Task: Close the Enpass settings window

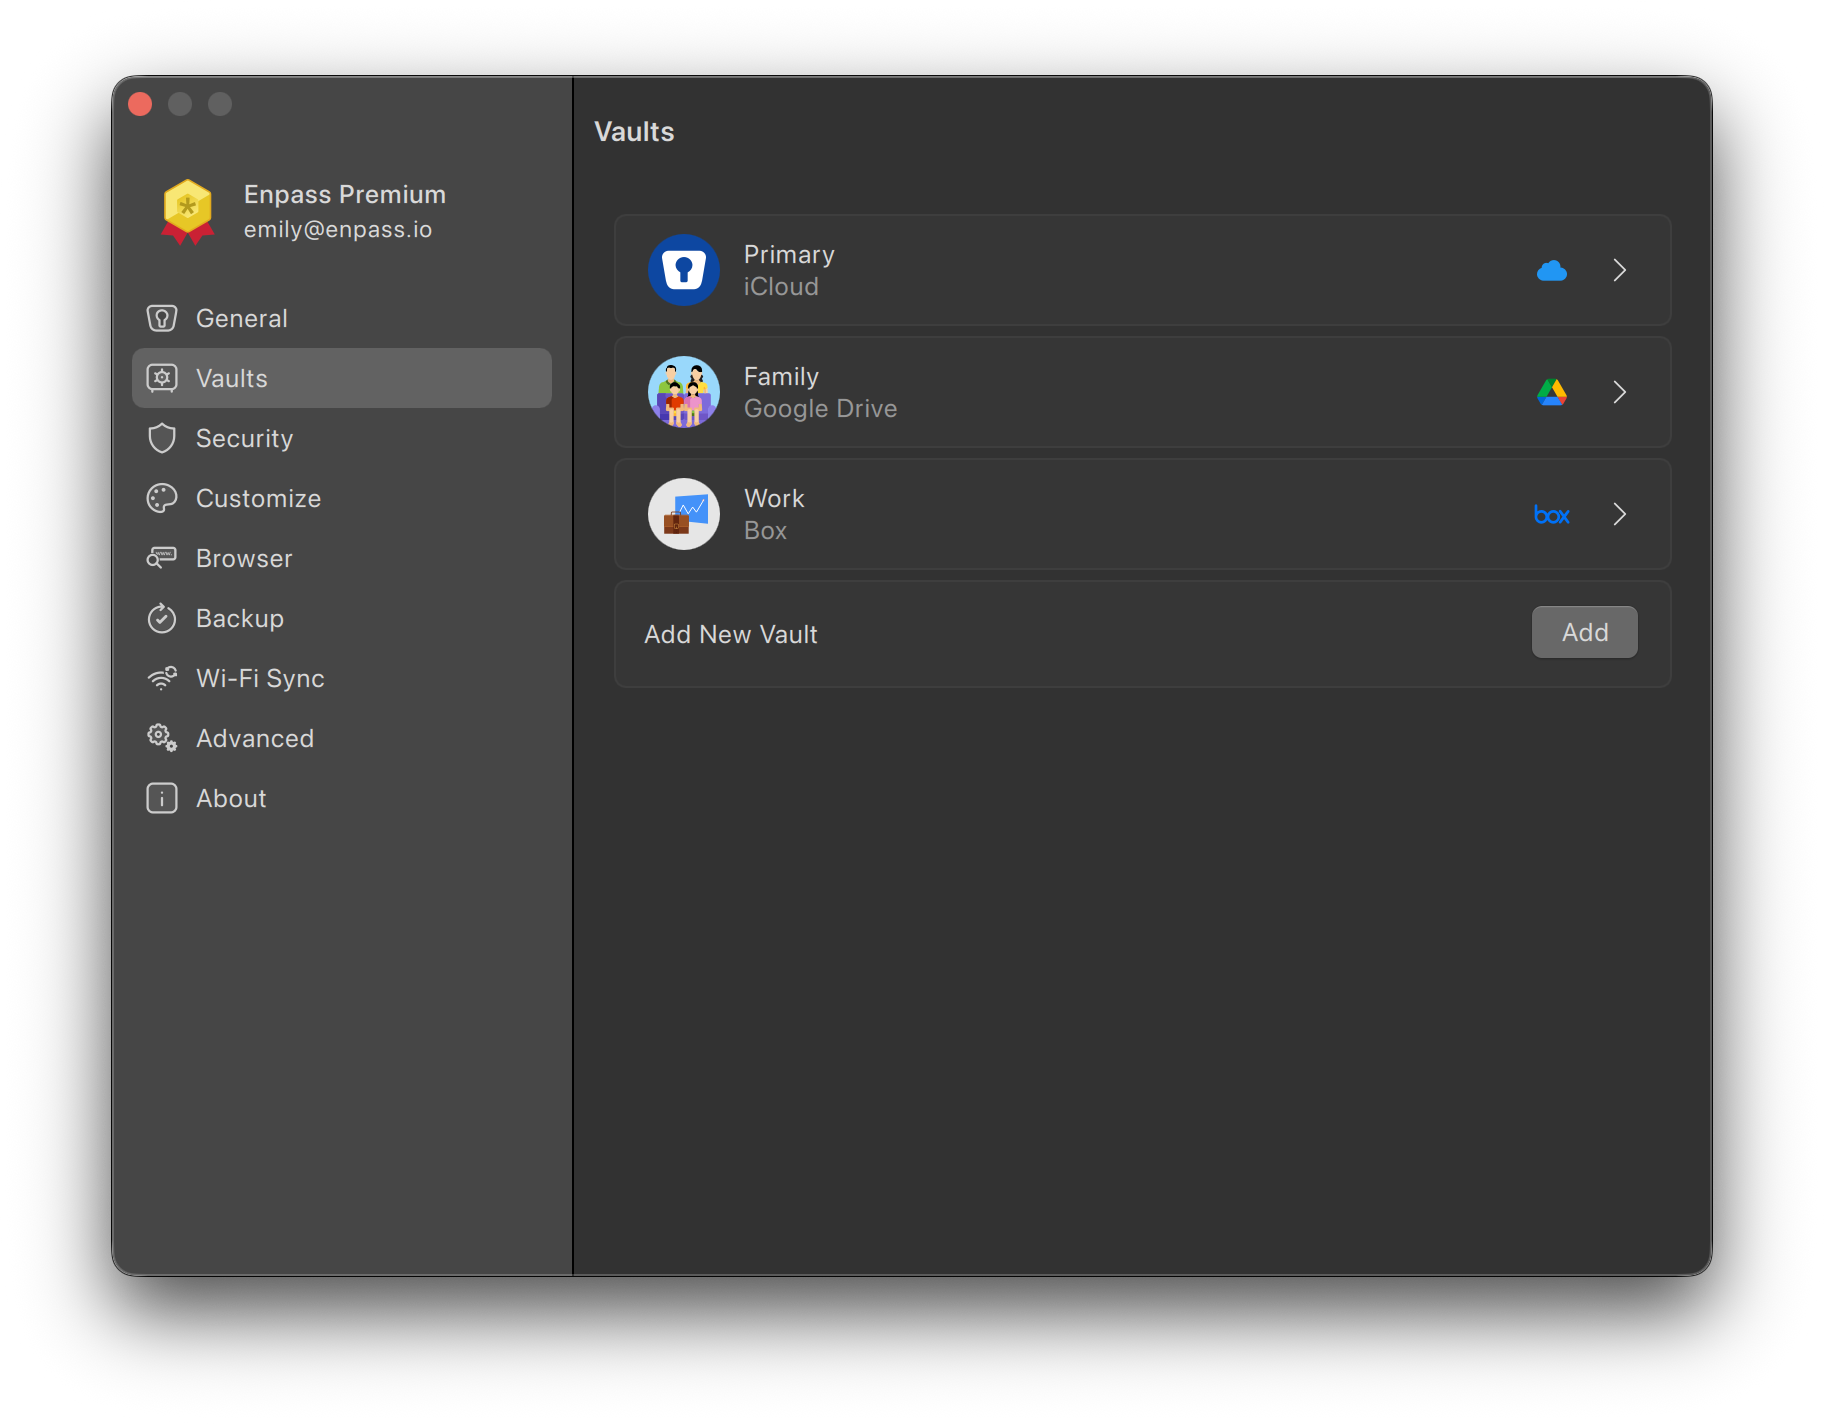Action: click(x=140, y=104)
